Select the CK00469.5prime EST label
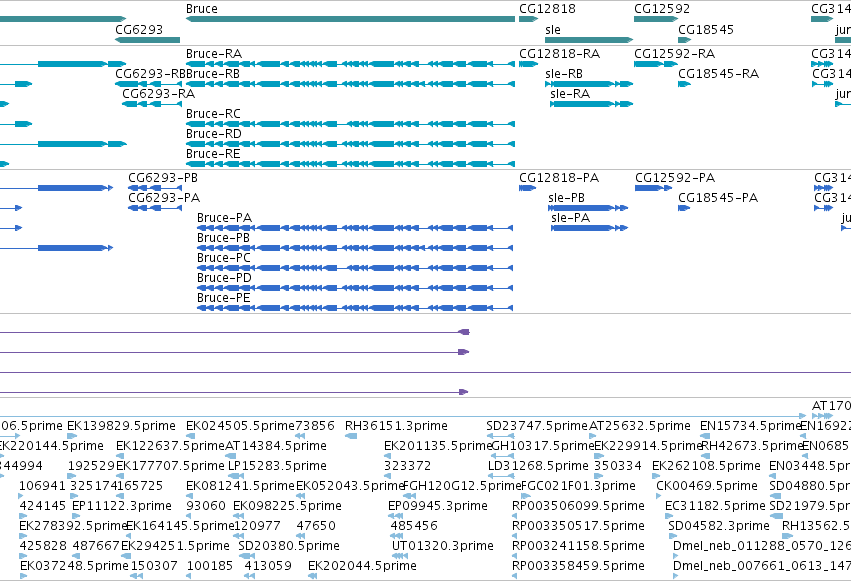The height and width of the screenshot is (581, 851). coord(707,486)
